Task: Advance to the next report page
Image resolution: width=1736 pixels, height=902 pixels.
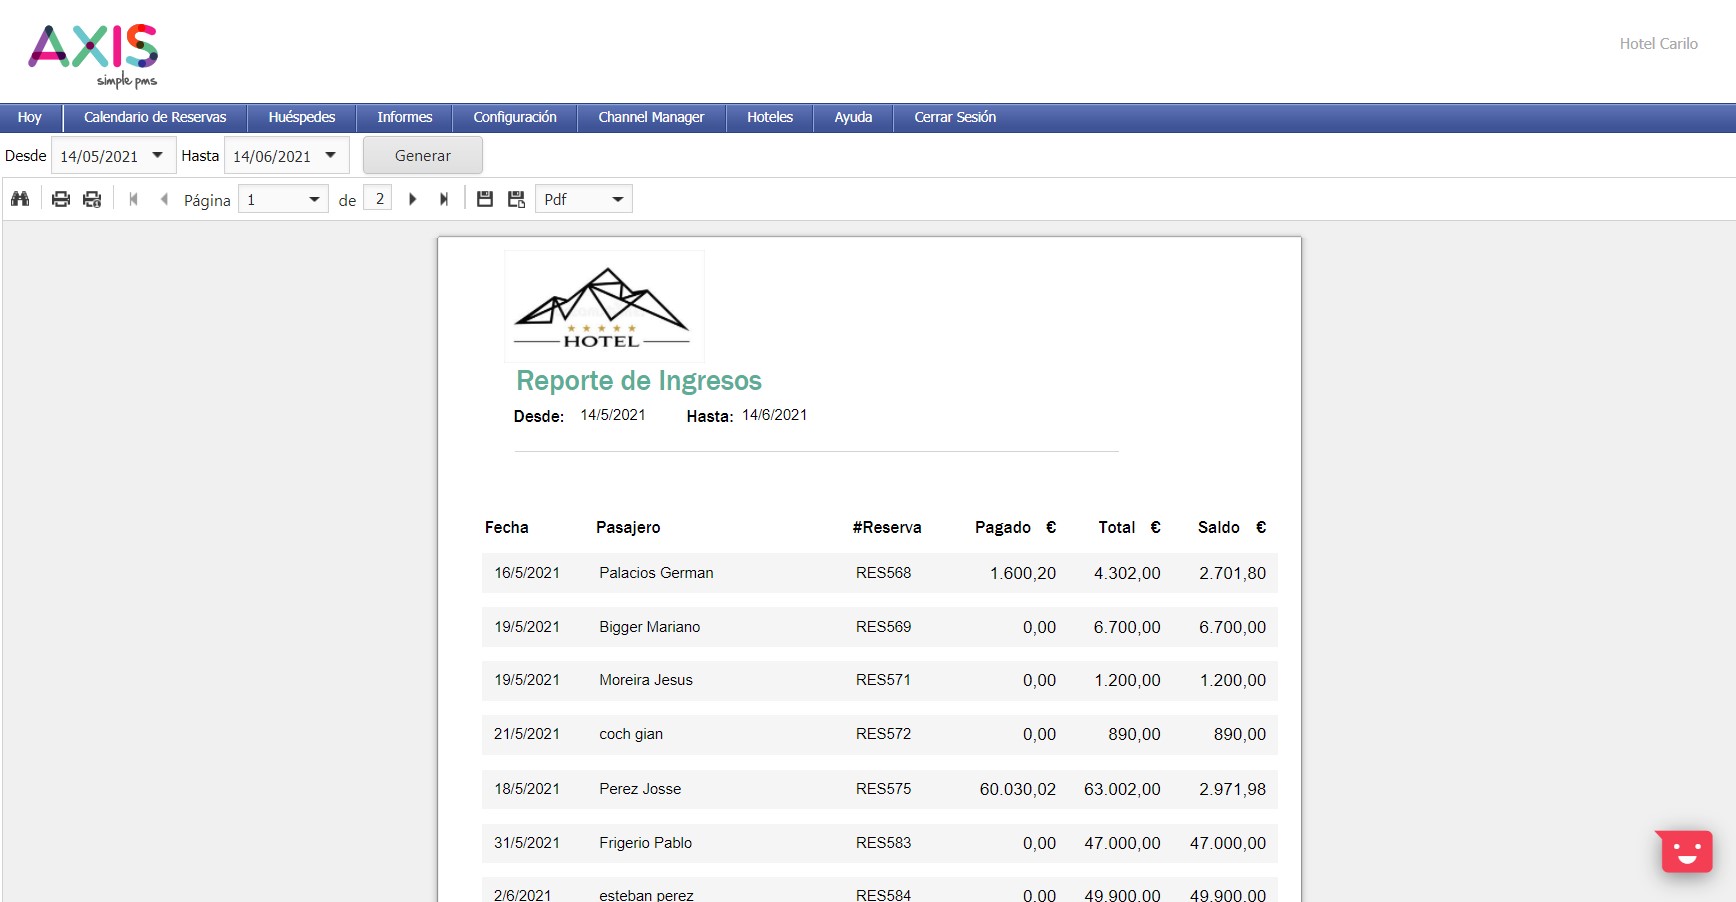Action: click(x=412, y=199)
